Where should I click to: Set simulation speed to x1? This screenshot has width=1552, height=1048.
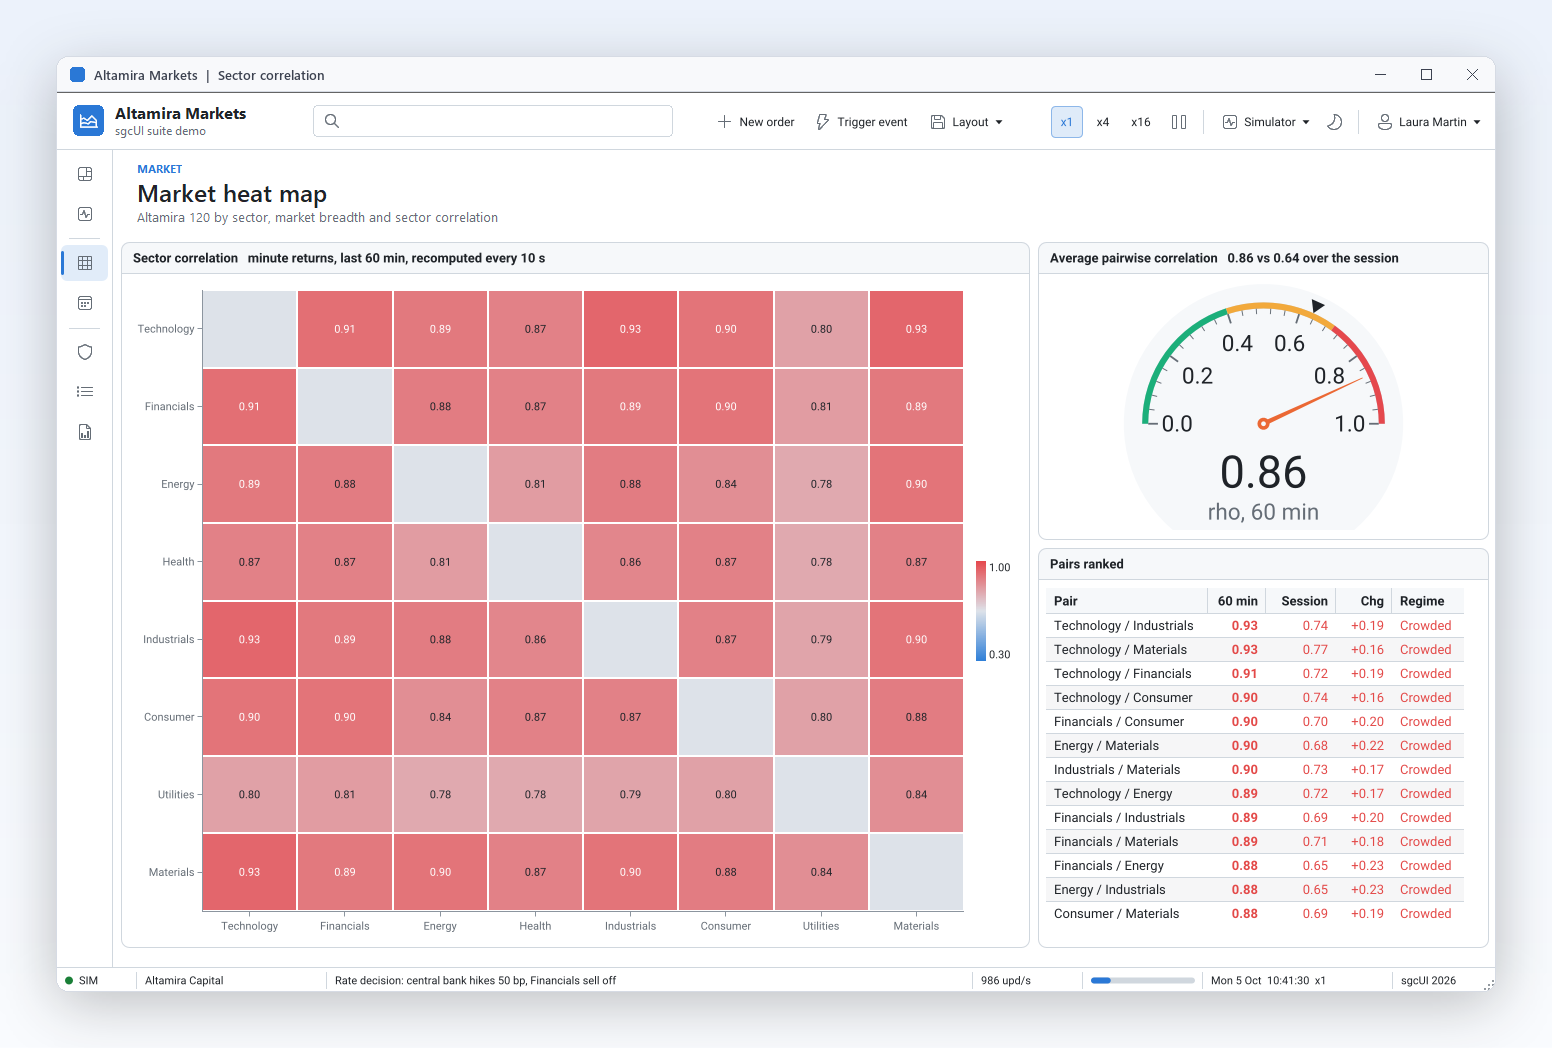click(1066, 122)
